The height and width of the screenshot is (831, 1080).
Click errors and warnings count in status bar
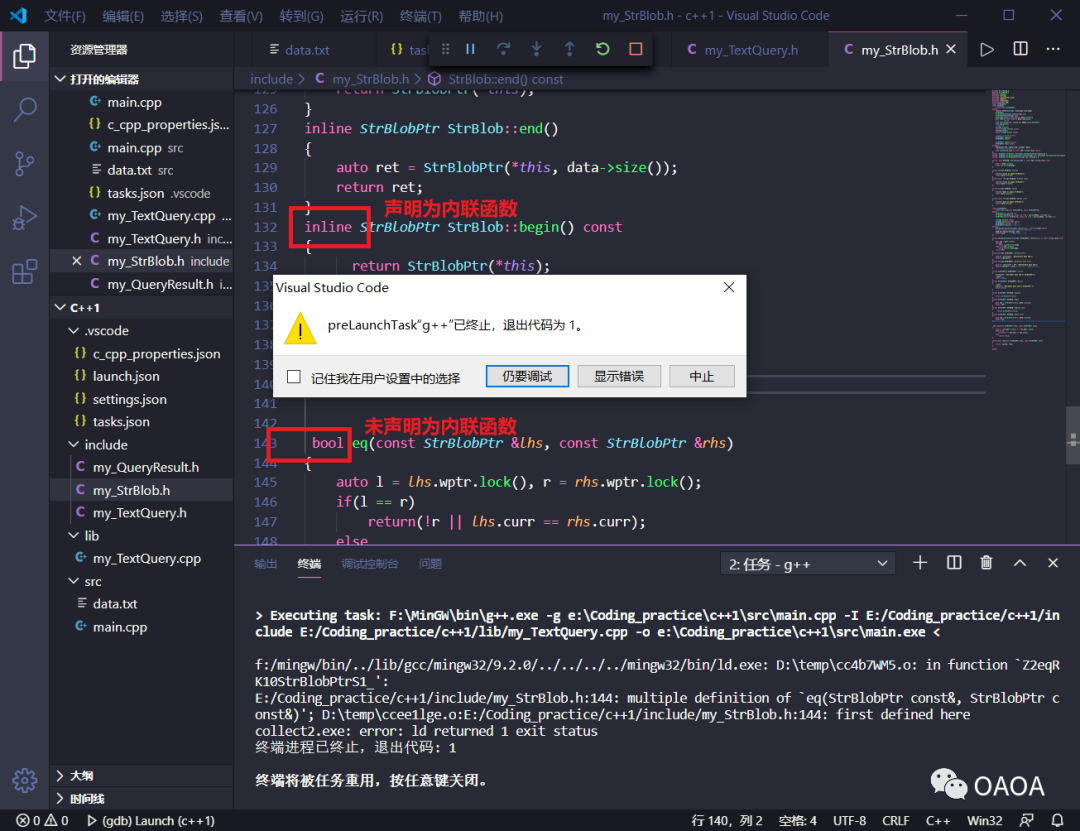(43, 820)
